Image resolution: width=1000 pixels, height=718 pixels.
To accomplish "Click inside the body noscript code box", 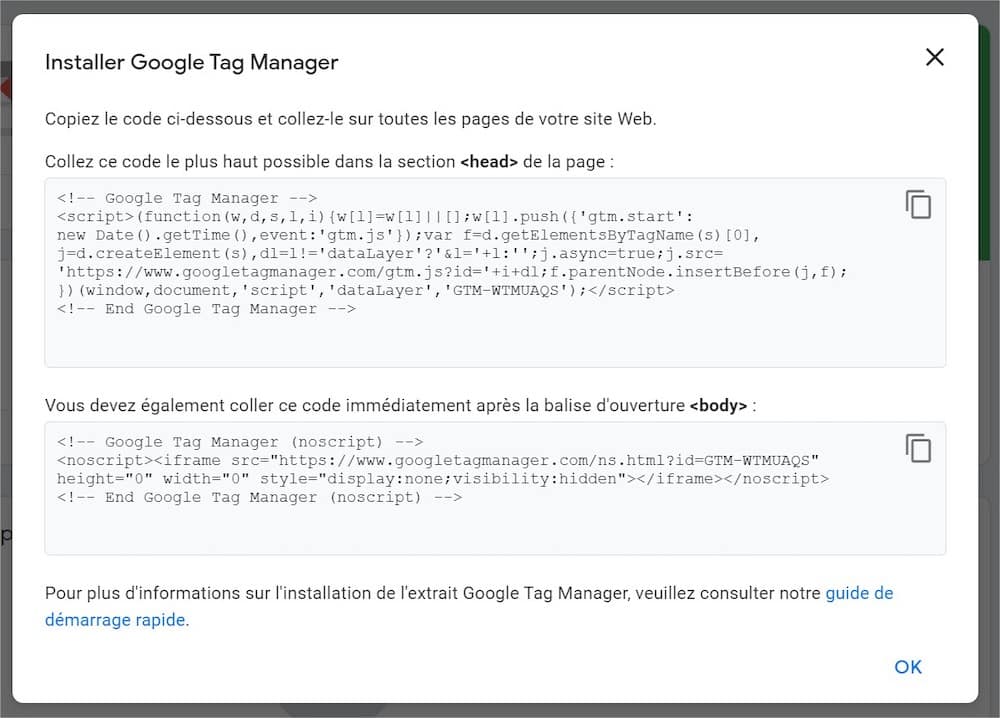I will point(495,528).
